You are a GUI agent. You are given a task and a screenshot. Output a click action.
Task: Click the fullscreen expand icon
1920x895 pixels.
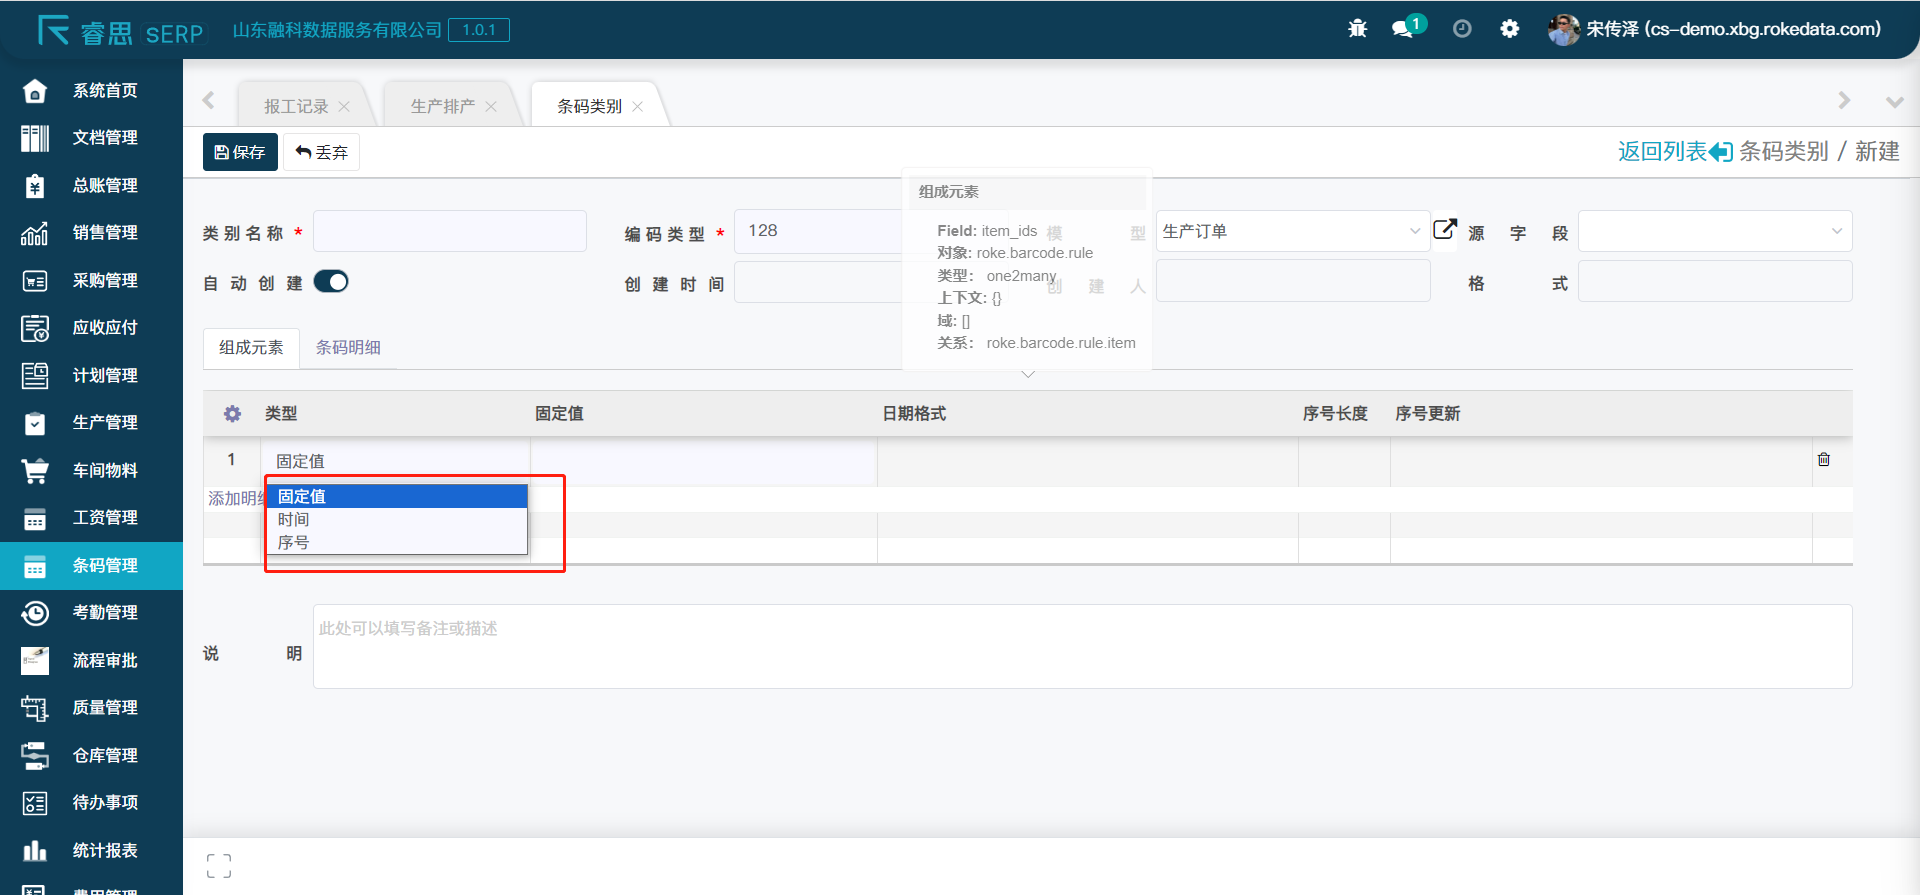pyautogui.click(x=219, y=866)
